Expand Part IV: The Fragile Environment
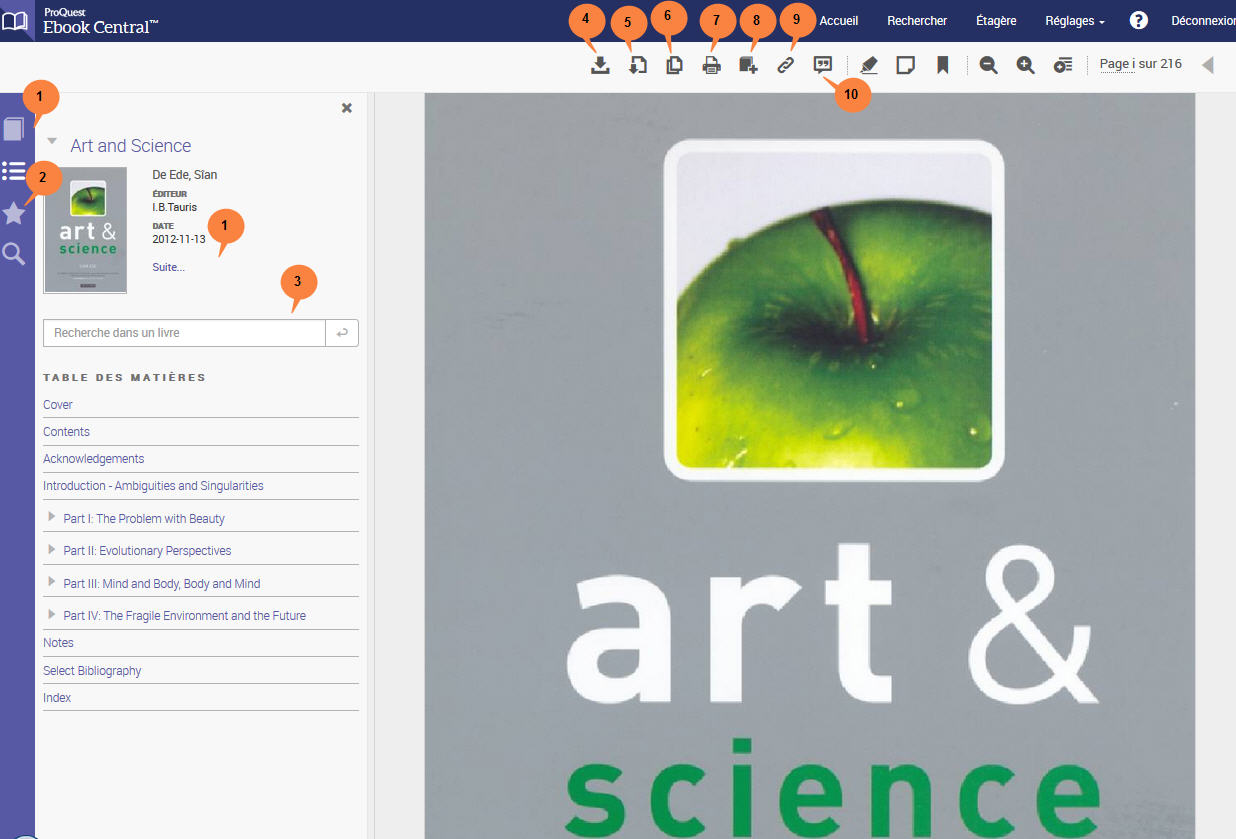 [x=52, y=614]
